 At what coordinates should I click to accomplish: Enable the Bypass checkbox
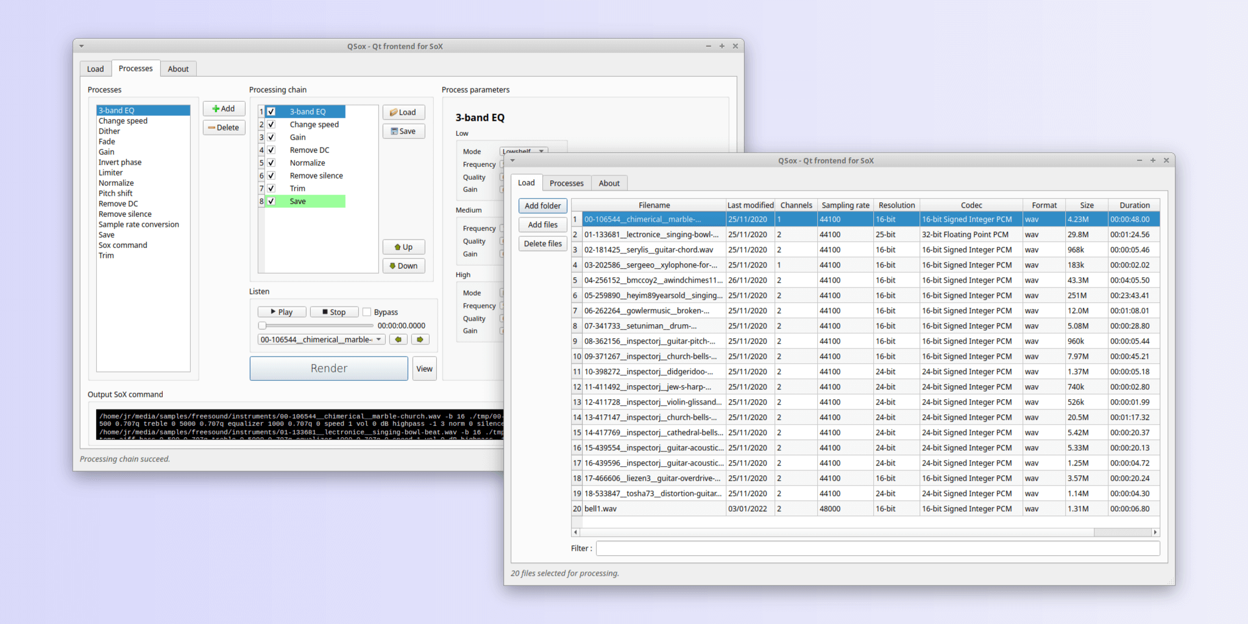point(367,312)
